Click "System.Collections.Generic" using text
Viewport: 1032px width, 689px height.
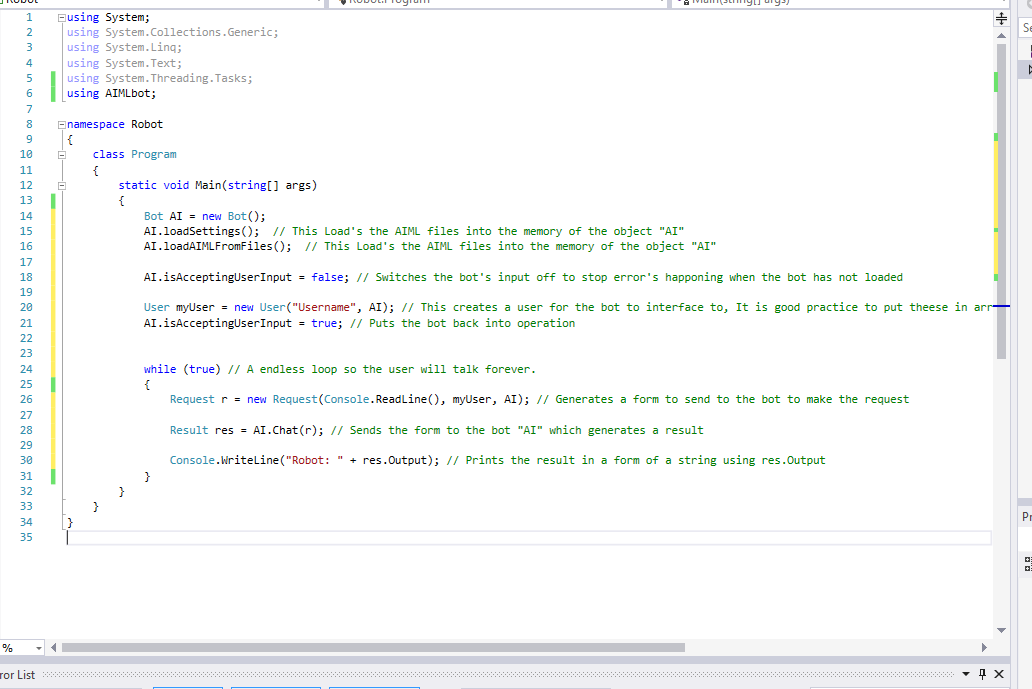189,32
